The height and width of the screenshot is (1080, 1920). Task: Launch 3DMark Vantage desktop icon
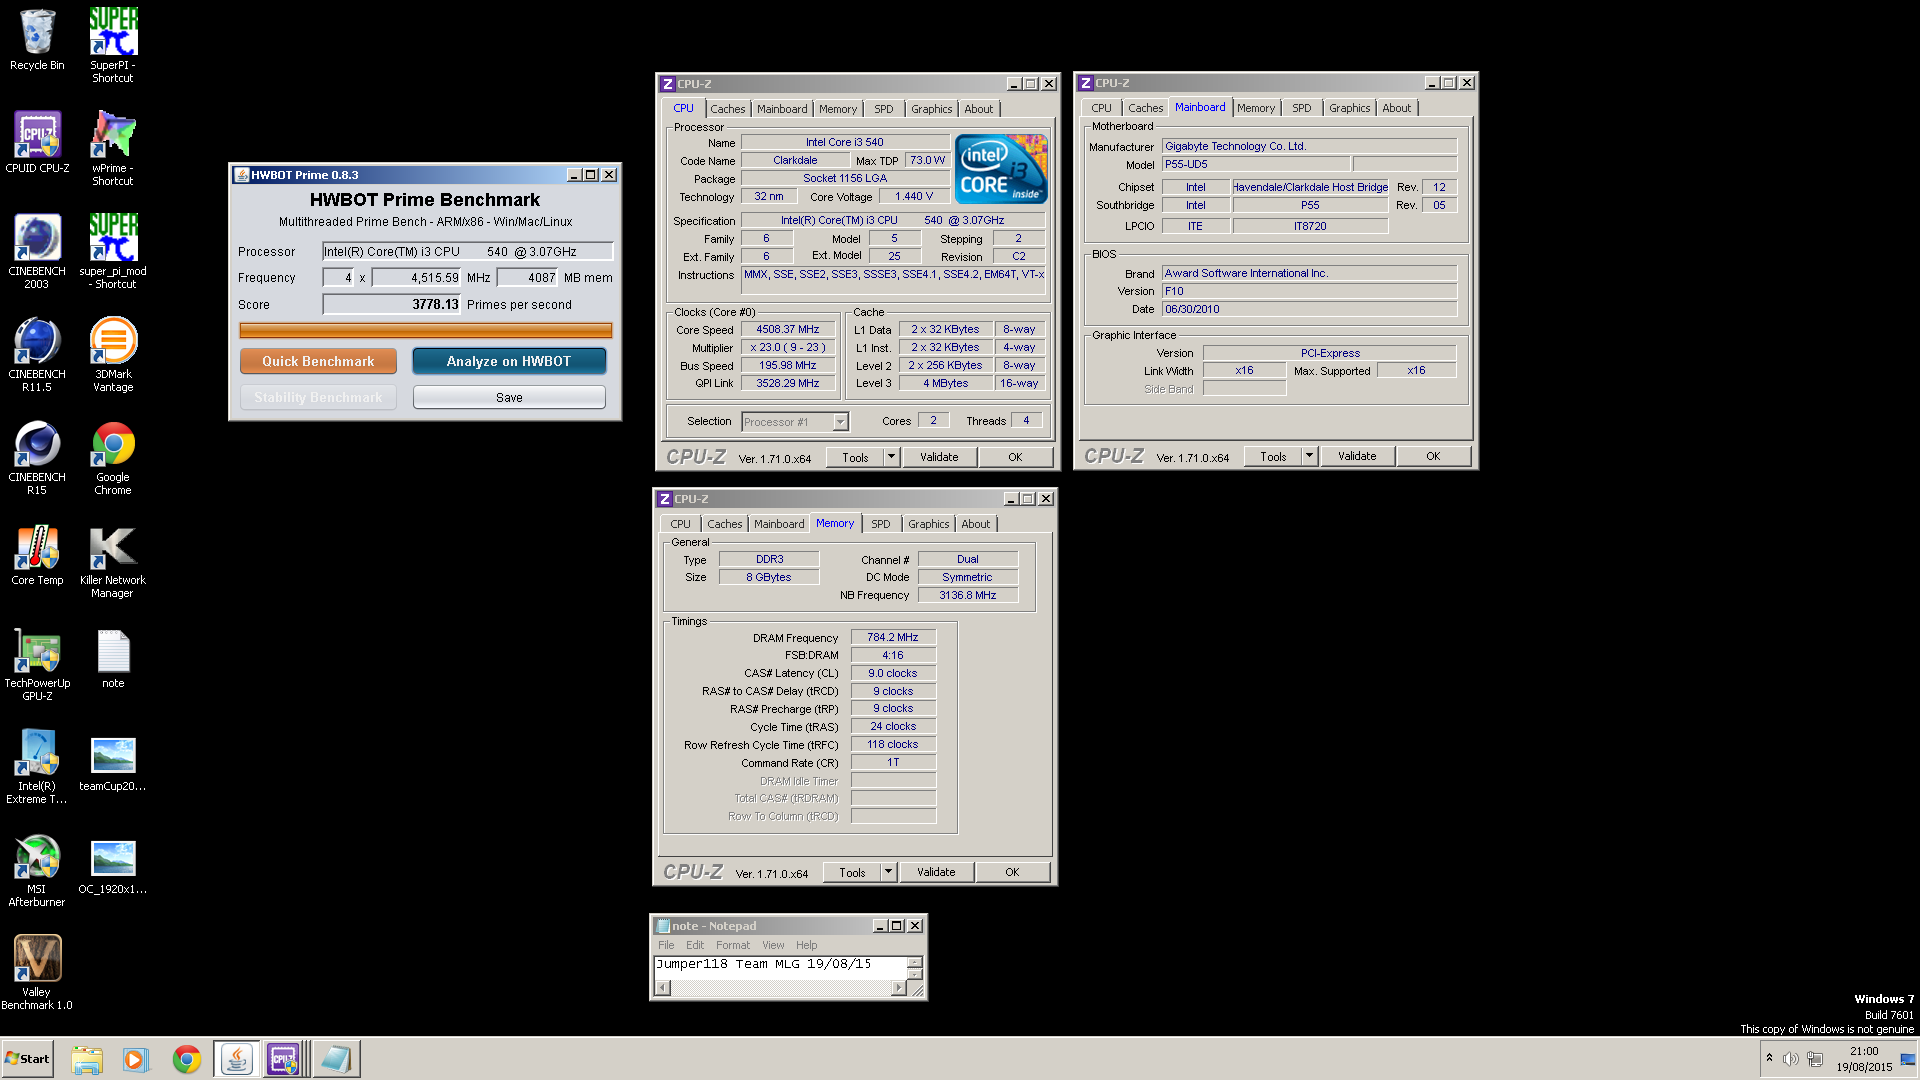[x=113, y=354]
